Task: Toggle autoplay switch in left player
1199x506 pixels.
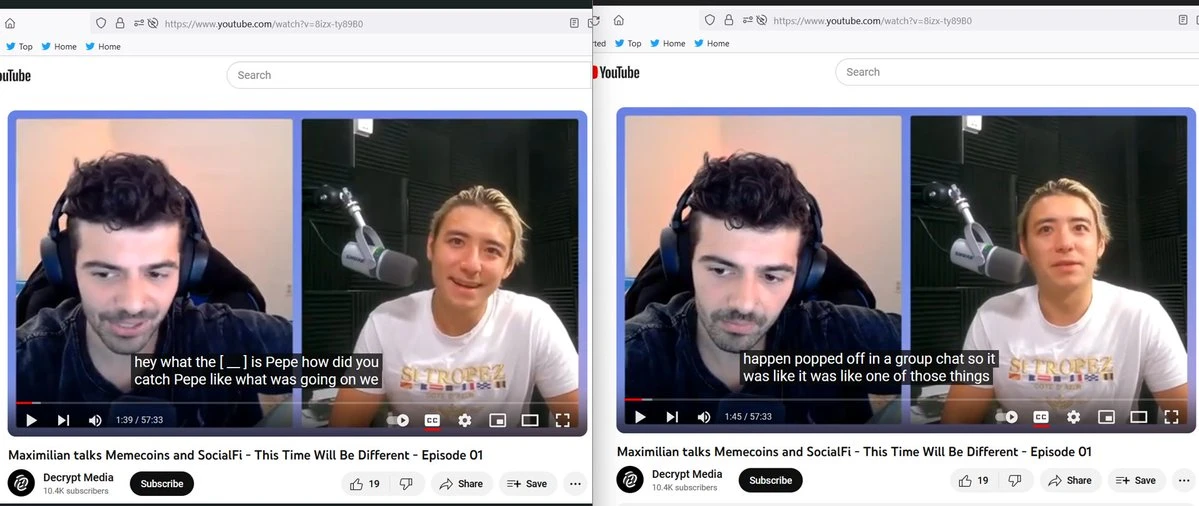Action: click(399, 420)
